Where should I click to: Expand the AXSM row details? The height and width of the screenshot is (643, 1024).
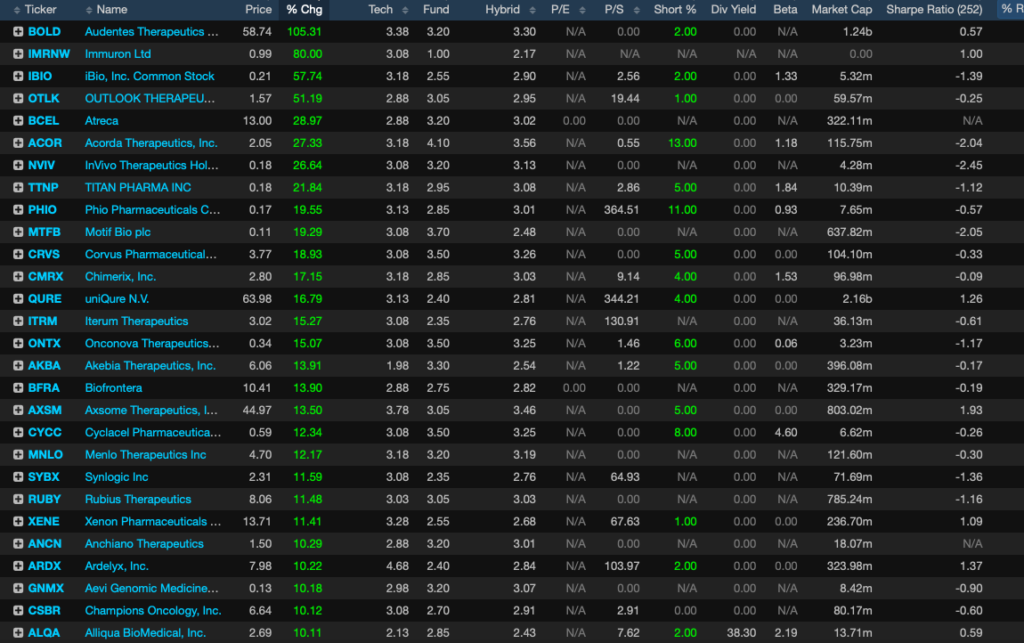(x=18, y=410)
